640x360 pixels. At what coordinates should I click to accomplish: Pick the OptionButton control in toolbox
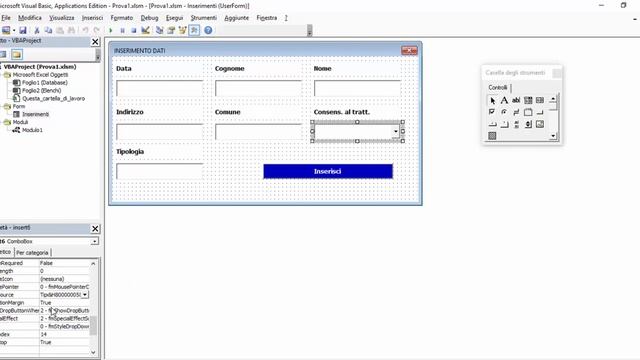coord(504,112)
